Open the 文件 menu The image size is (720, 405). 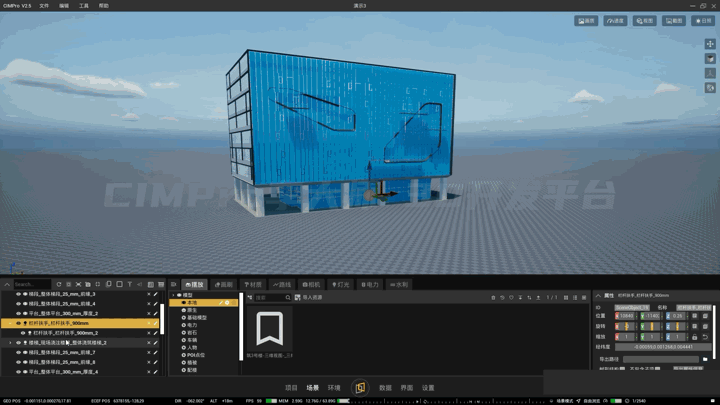[x=44, y=6]
